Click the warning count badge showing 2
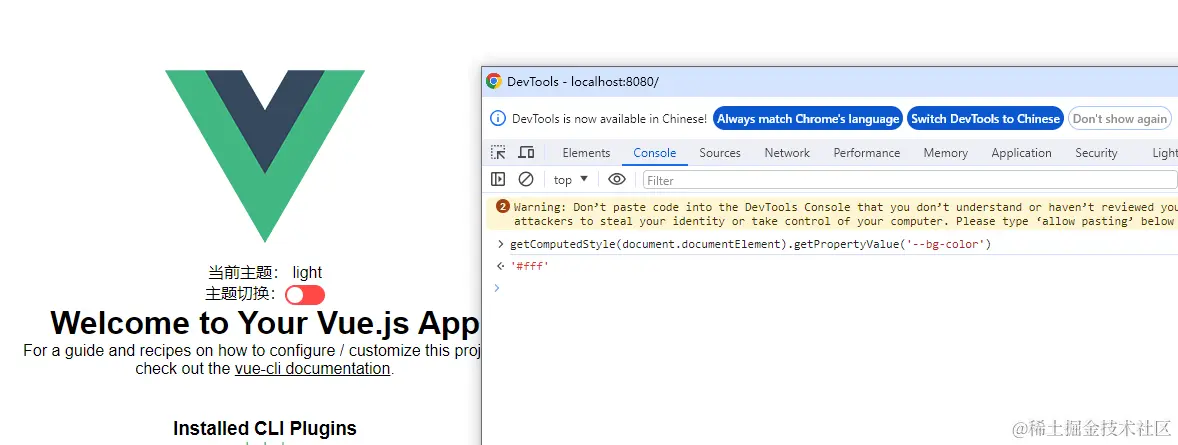Image resolution: width=1178 pixels, height=445 pixels. tap(502, 207)
